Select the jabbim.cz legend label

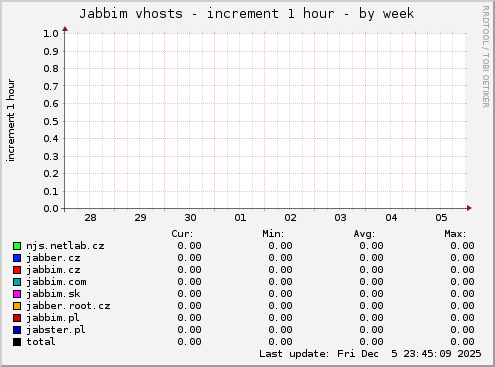(53, 270)
